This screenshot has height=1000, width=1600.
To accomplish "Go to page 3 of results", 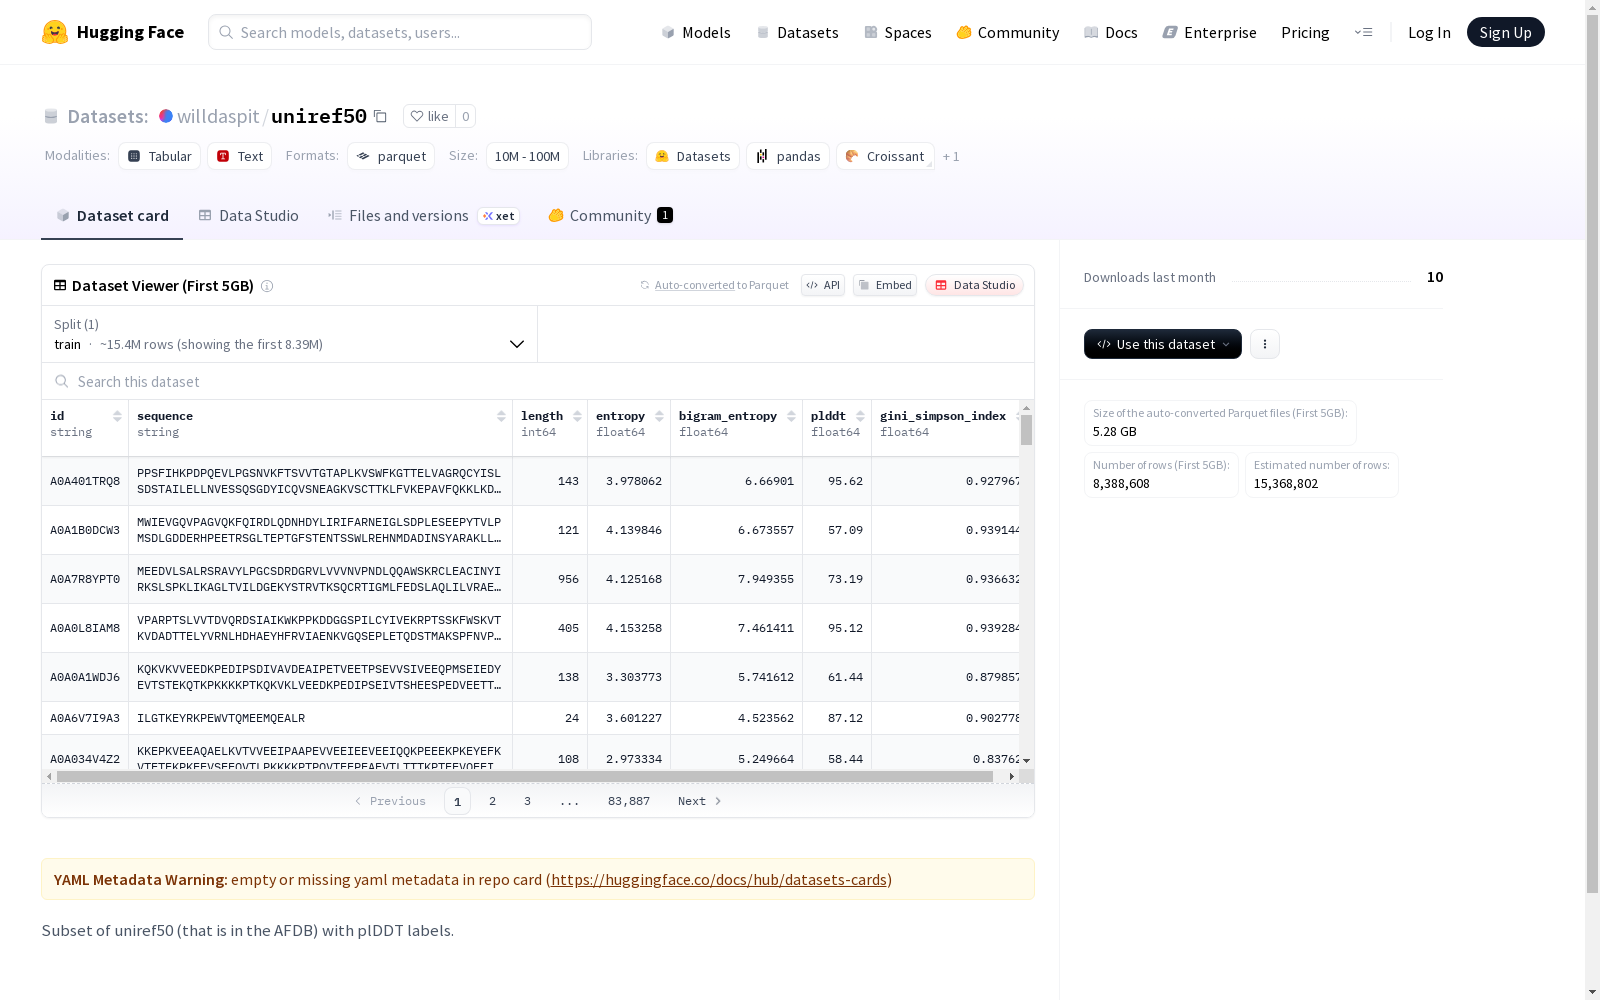I will (527, 801).
